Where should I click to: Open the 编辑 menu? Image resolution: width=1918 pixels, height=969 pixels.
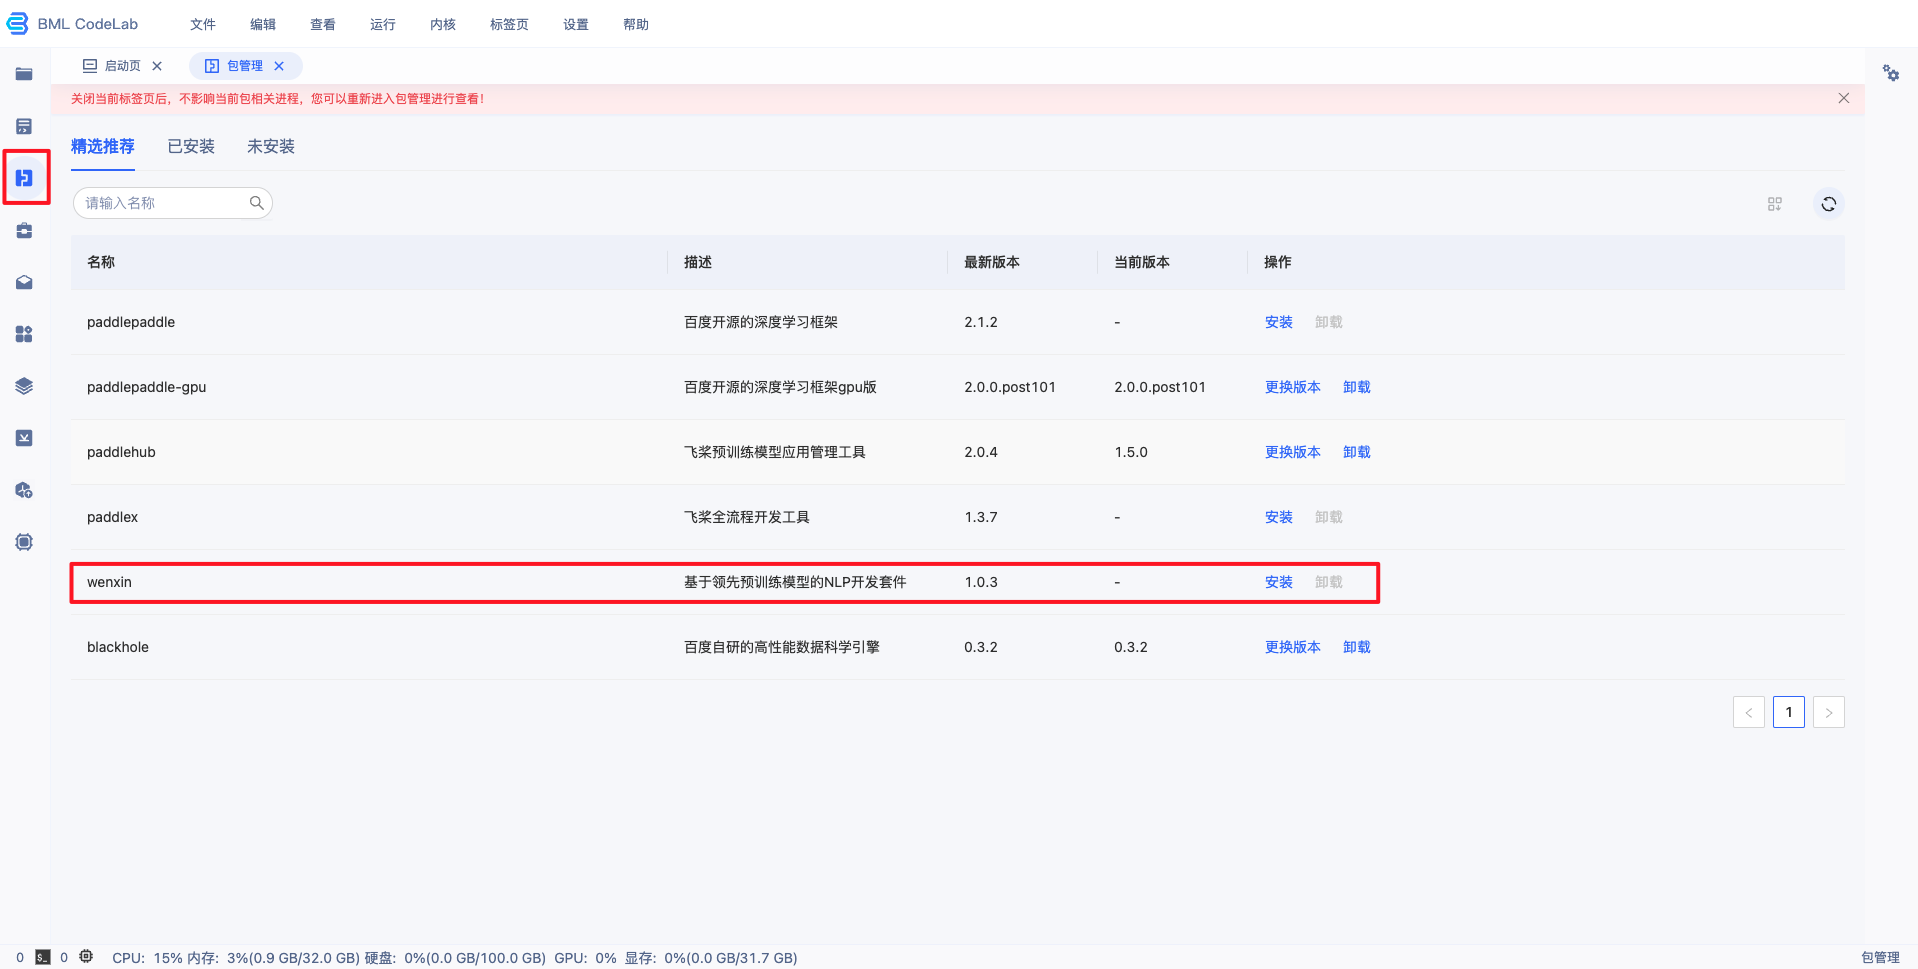pos(263,24)
